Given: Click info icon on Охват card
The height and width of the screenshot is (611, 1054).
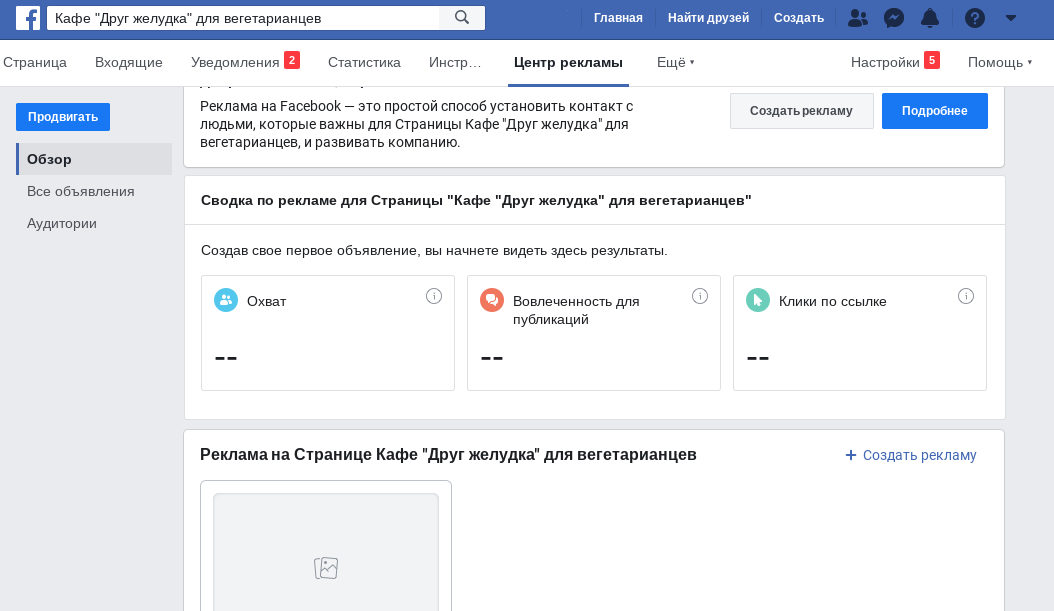Looking at the screenshot, I should coord(434,296).
